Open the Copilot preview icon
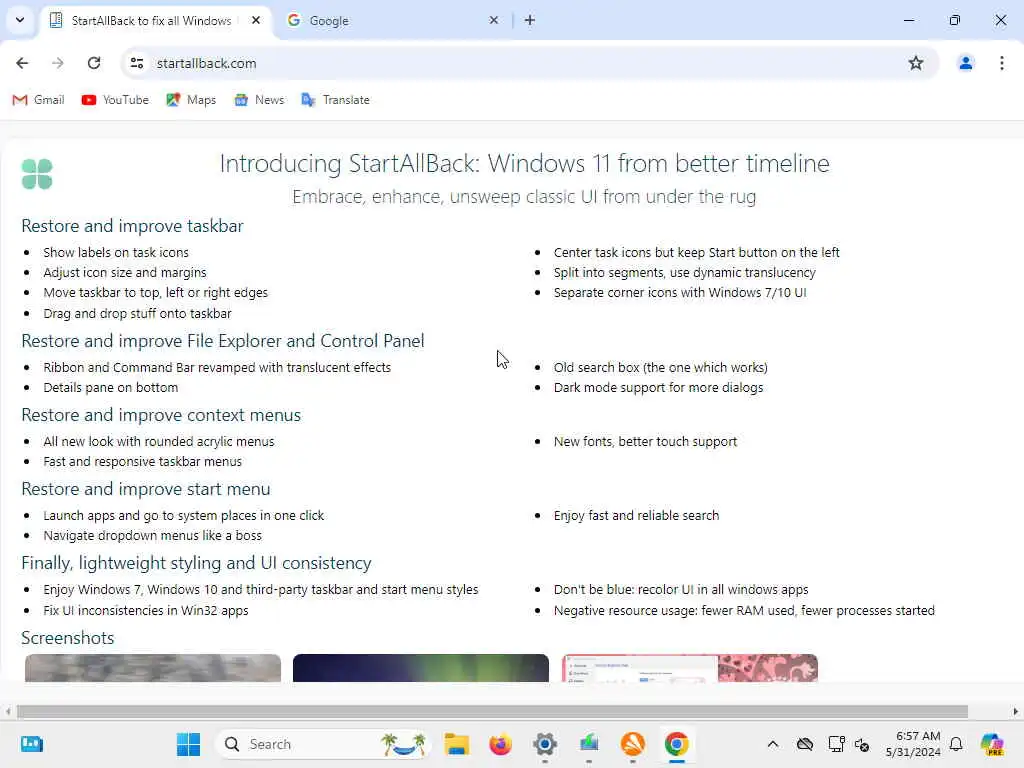The width and height of the screenshot is (1024, 768). click(x=992, y=744)
